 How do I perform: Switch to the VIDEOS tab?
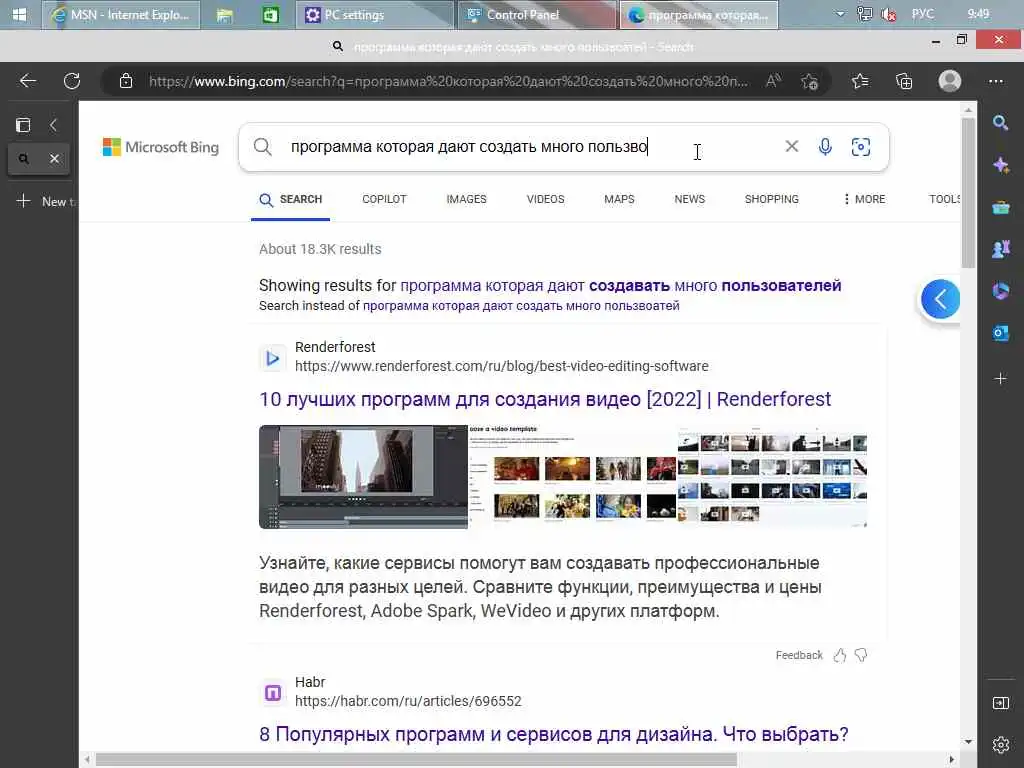[545, 199]
